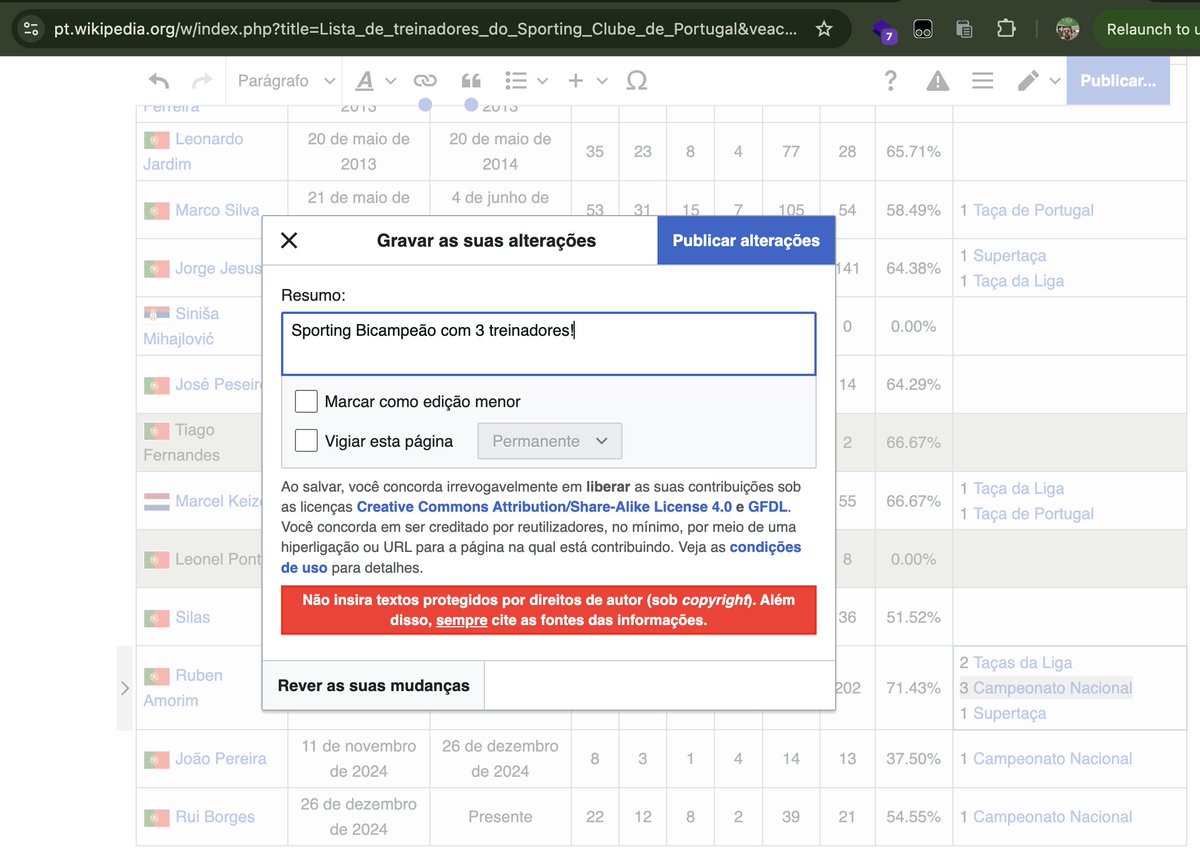The height and width of the screenshot is (859, 1200).
Task: Click the purple extension icon with badge 7
Action: tap(882, 30)
